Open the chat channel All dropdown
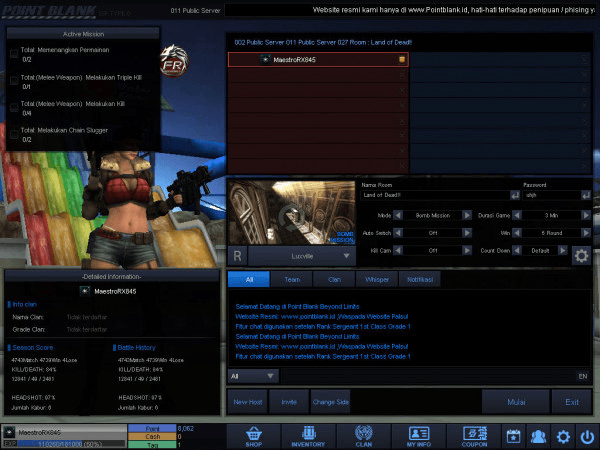 tap(253, 376)
